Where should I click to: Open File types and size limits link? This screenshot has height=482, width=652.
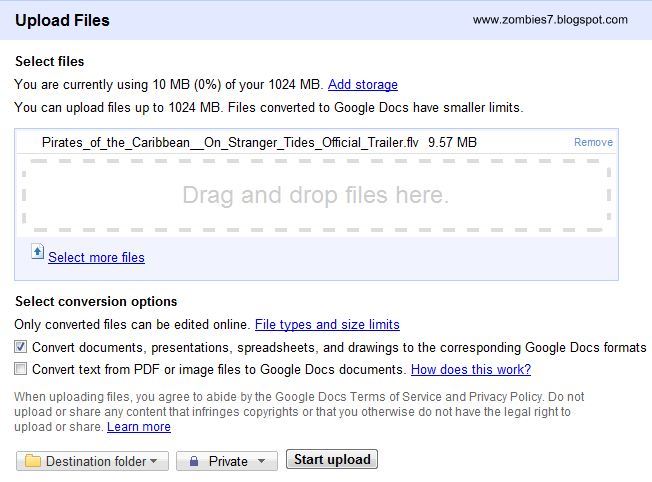pyautogui.click(x=327, y=324)
